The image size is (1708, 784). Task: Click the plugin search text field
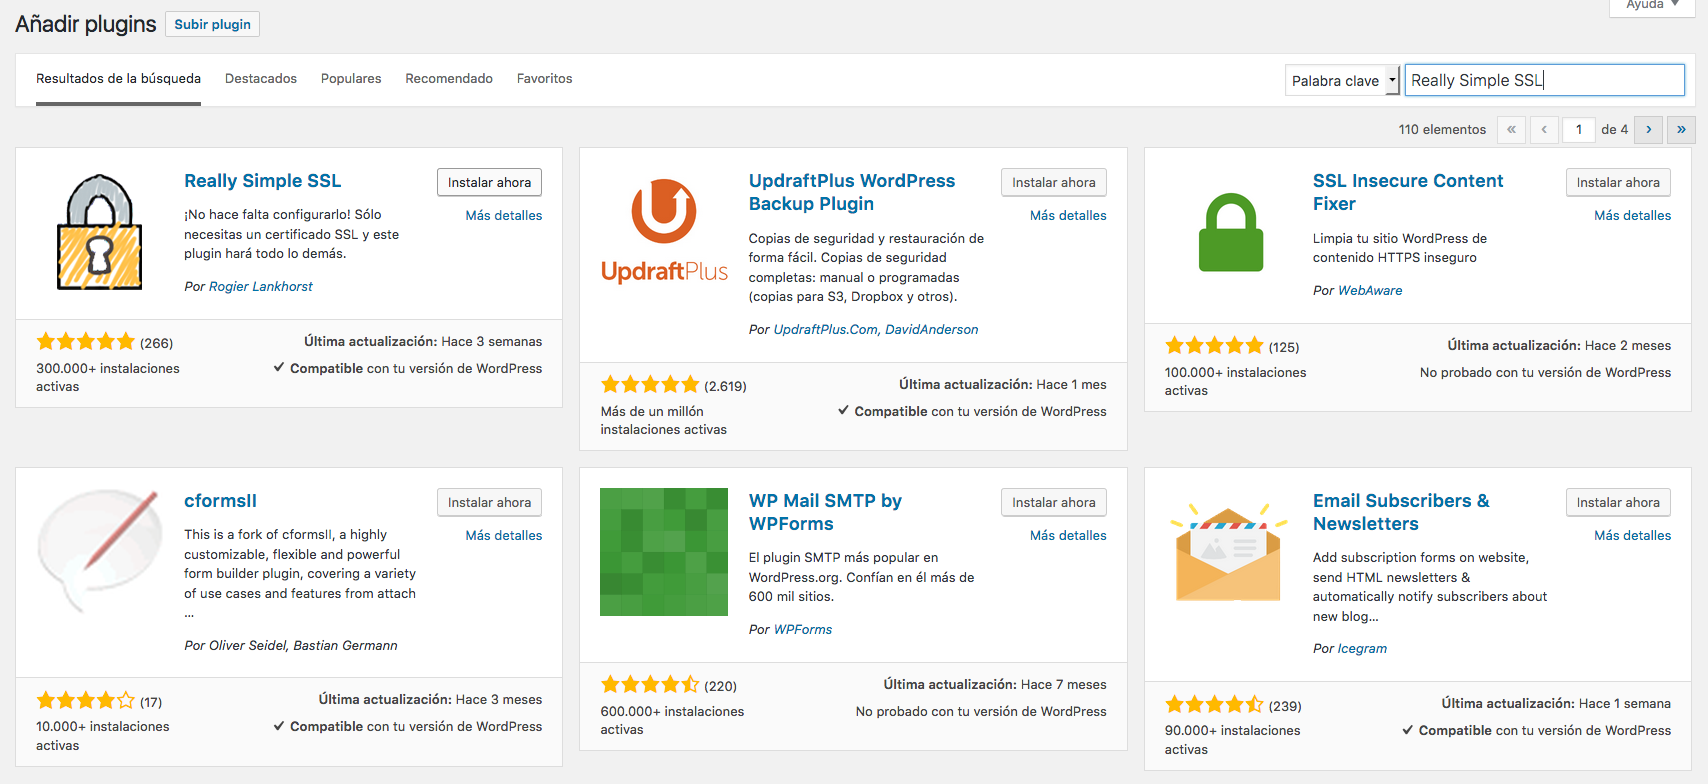click(1545, 80)
